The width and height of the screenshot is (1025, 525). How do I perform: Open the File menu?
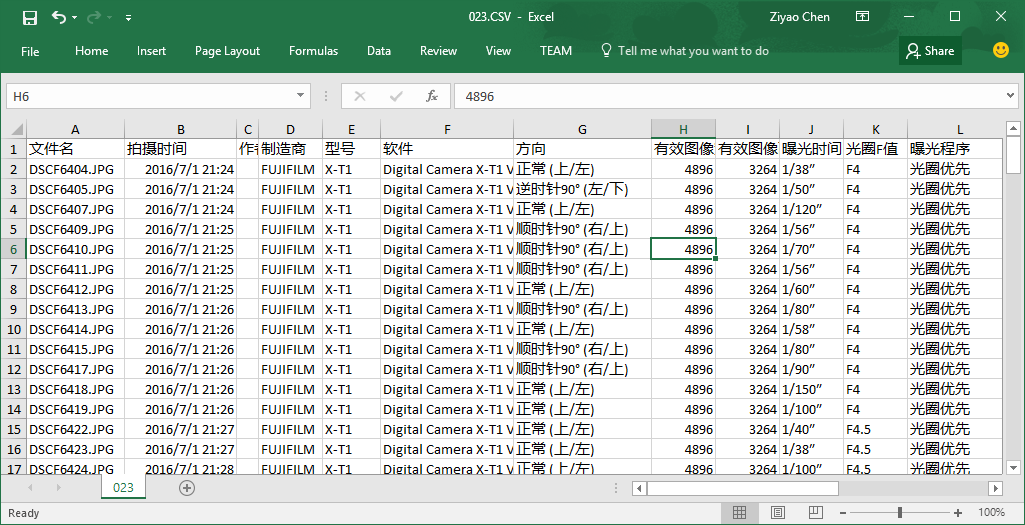pyautogui.click(x=30, y=51)
